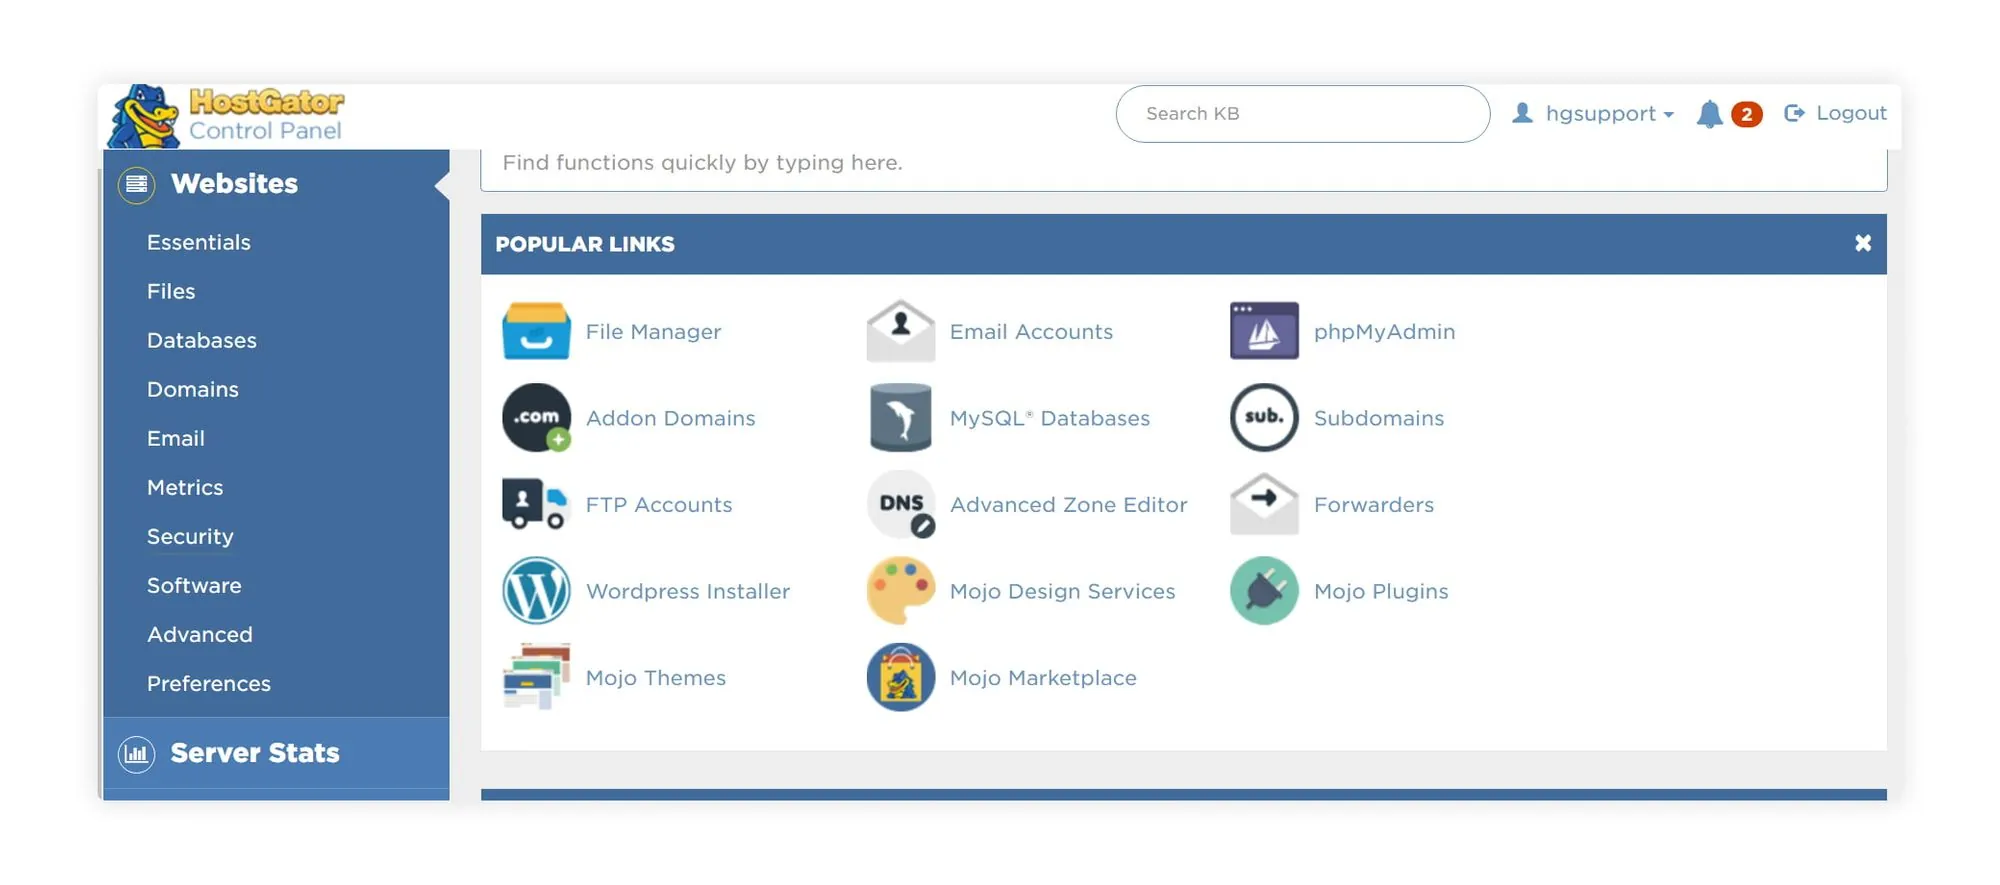The image size is (2000, 885).
Task: Go to Metrics in the sidebar
Action: [185, 487]
